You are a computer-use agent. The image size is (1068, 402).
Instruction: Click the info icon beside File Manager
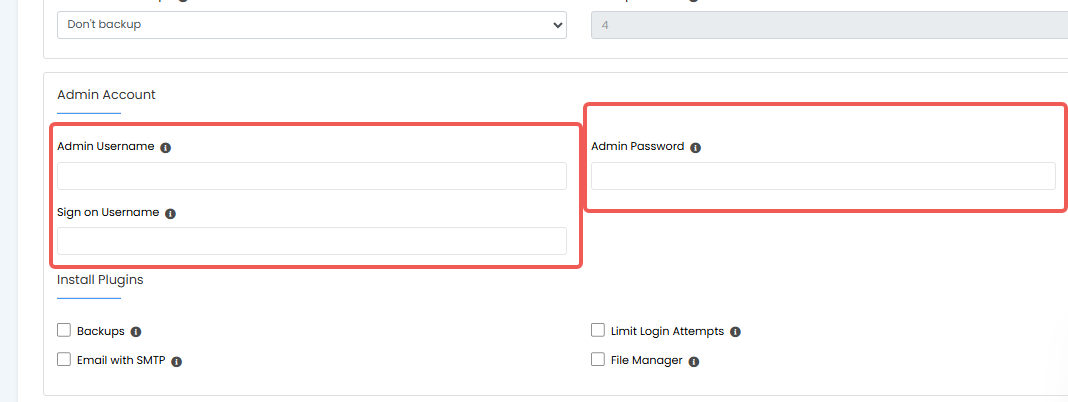click(693, 362)
